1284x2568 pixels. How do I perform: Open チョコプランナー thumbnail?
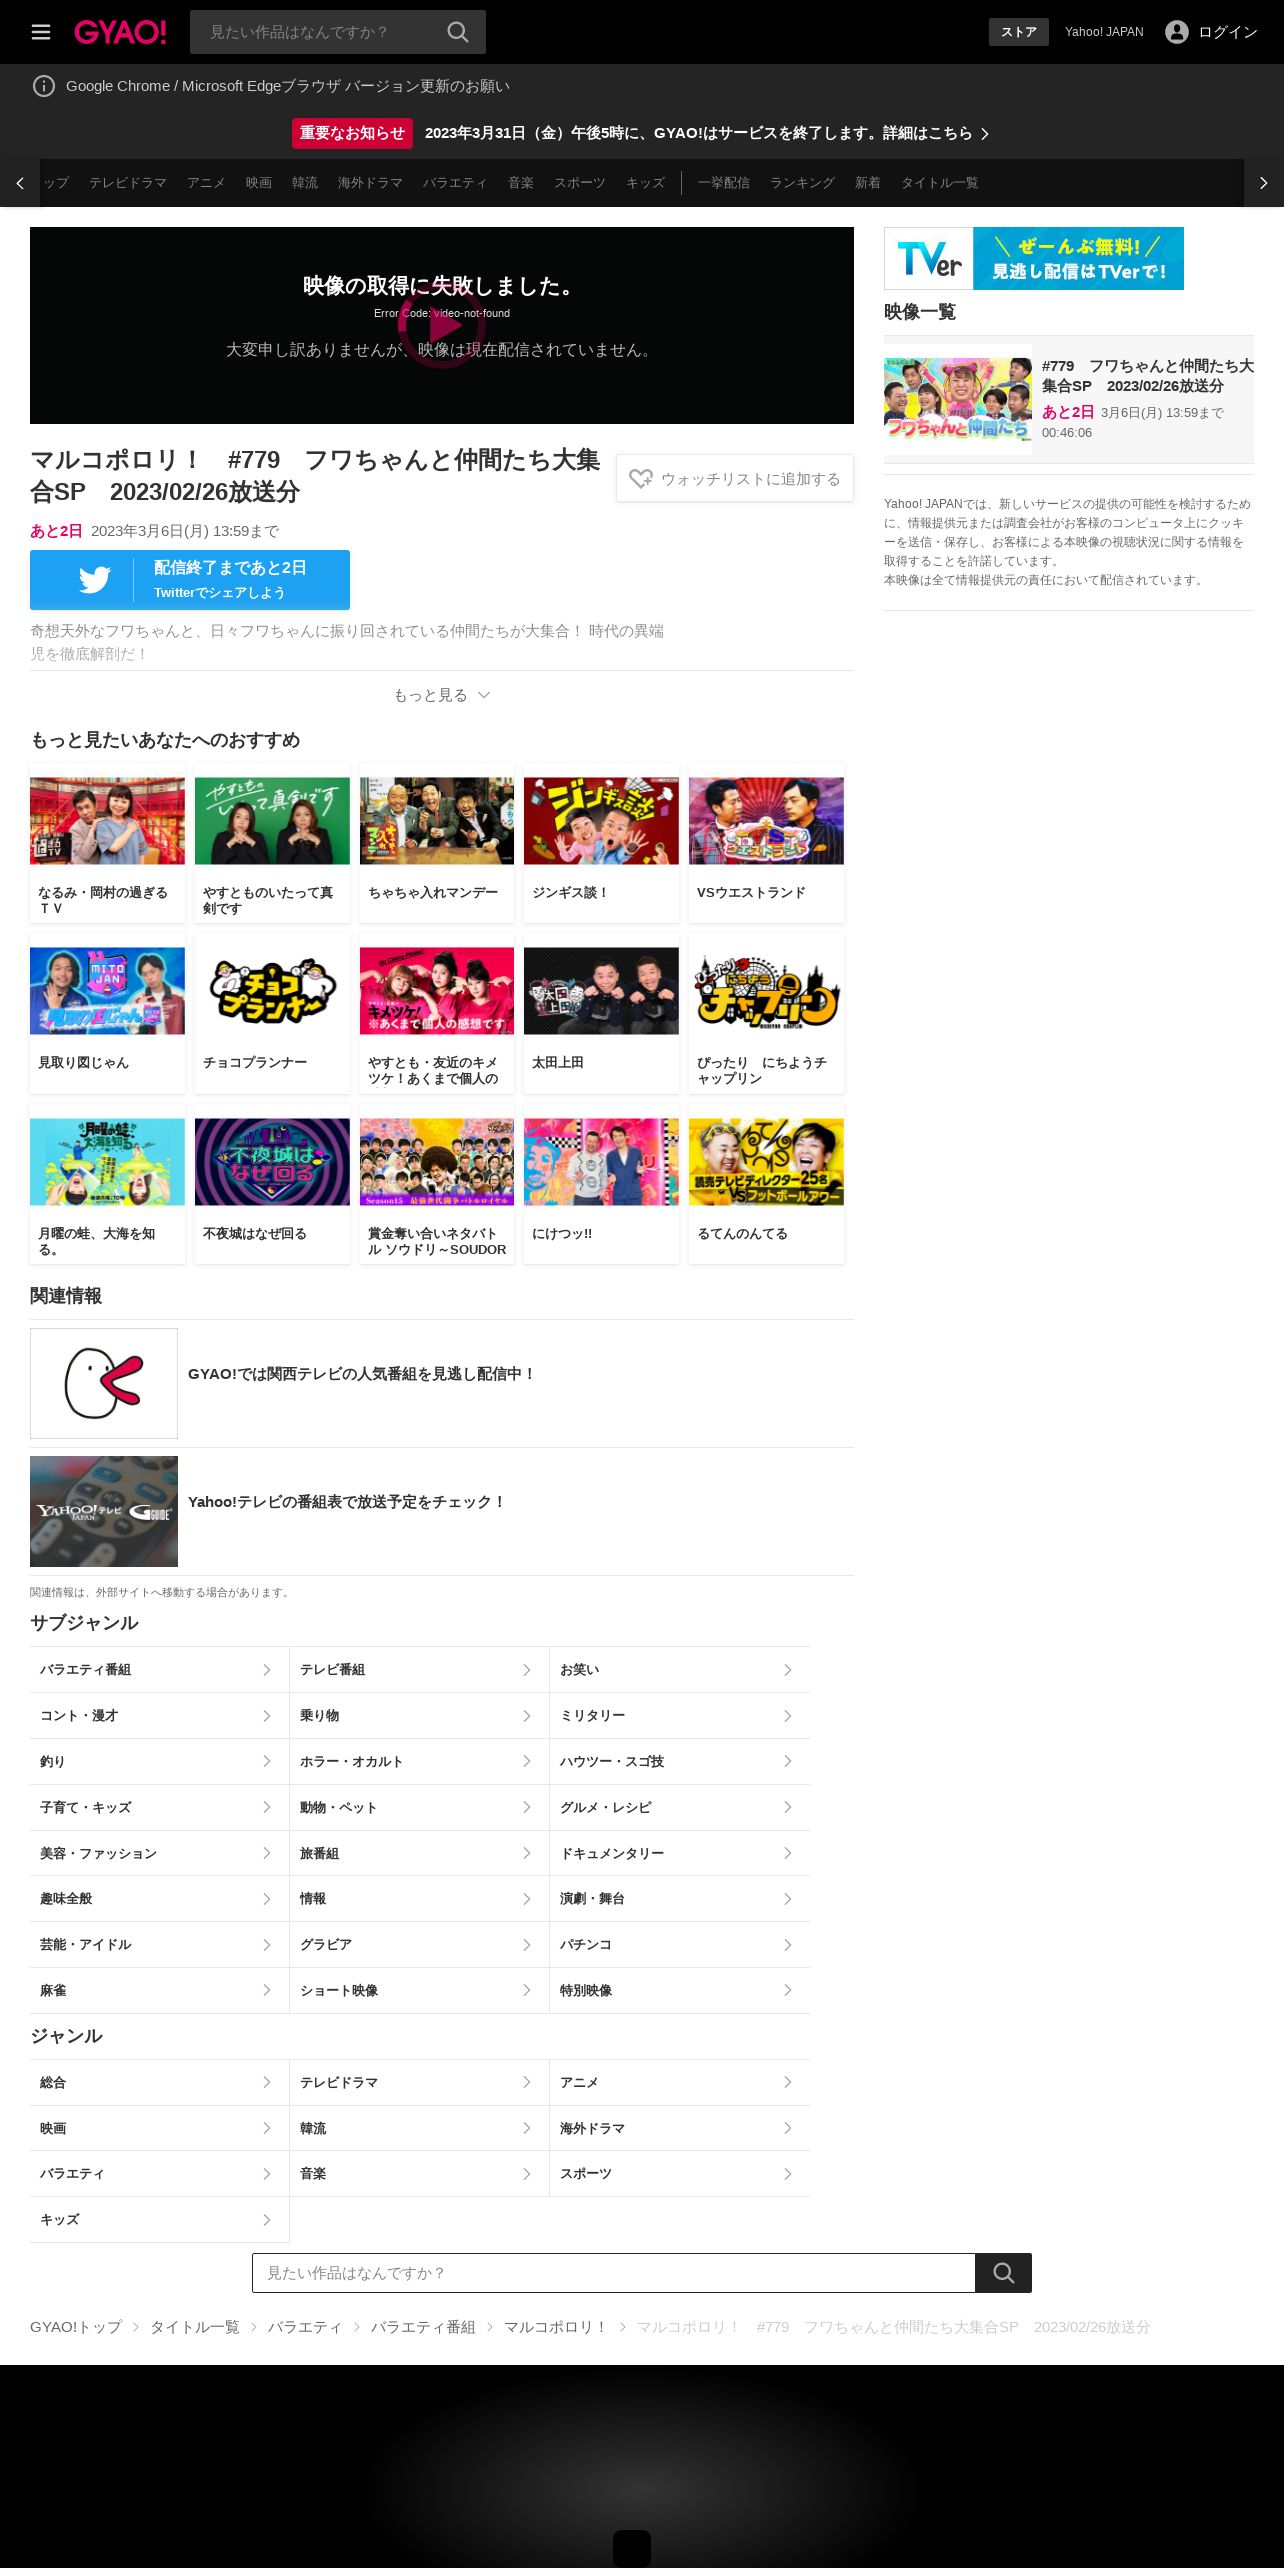pyautogui.click(x=272, y=991)
